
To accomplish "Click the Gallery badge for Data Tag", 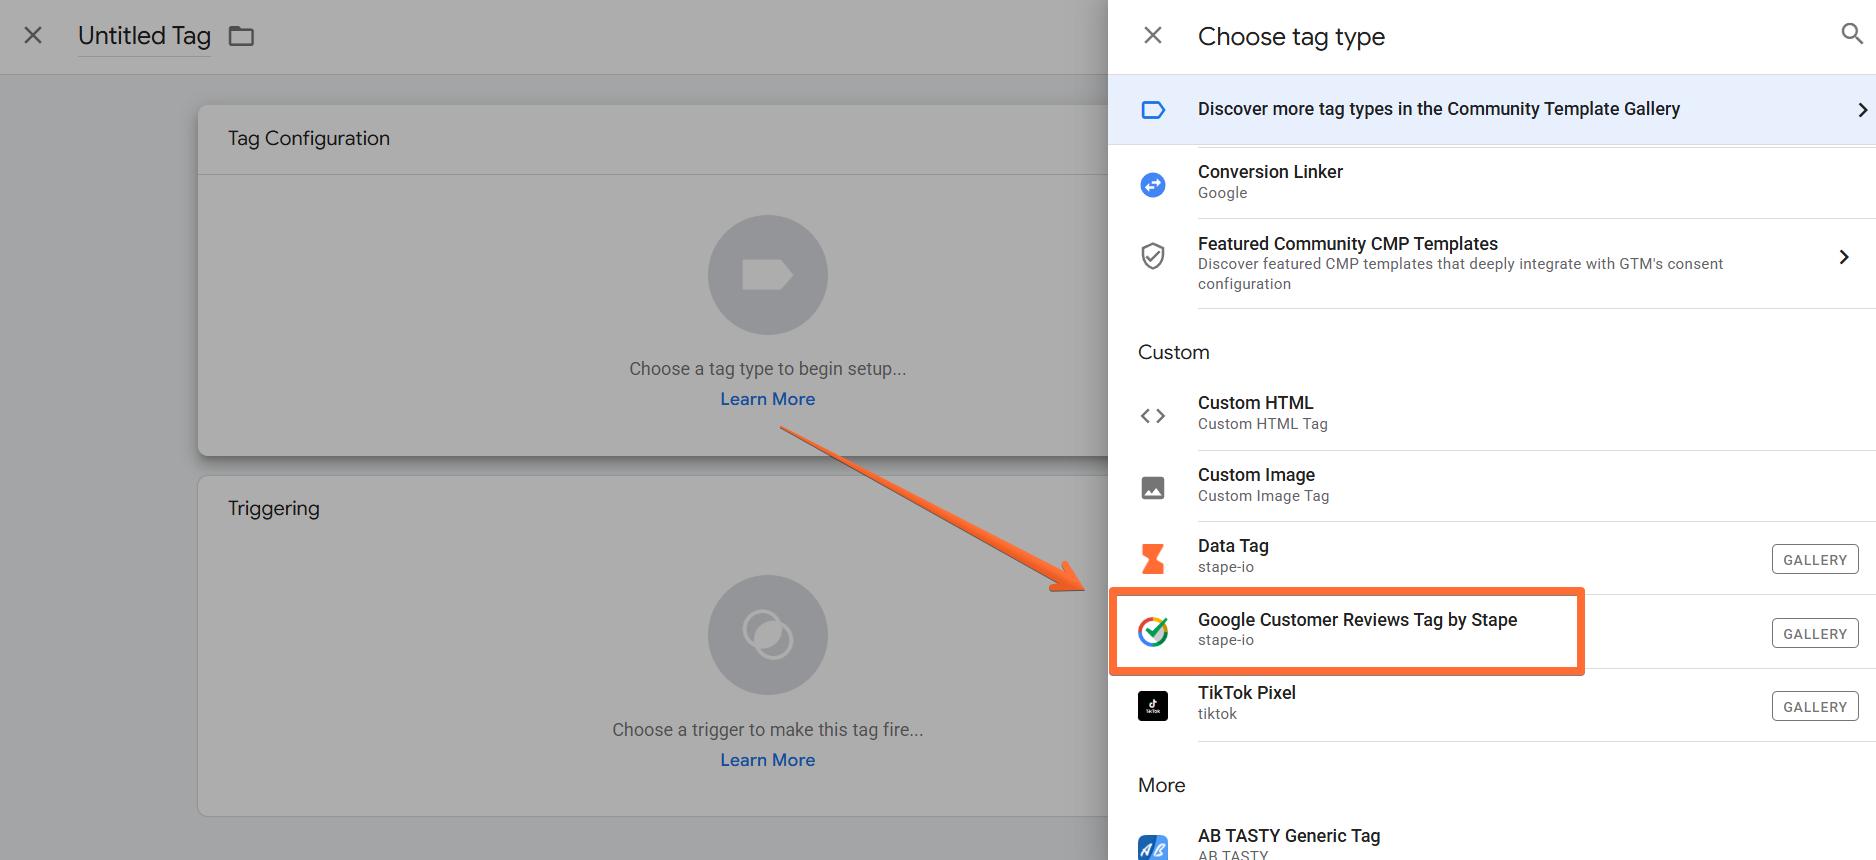I will click(1815, 560).
